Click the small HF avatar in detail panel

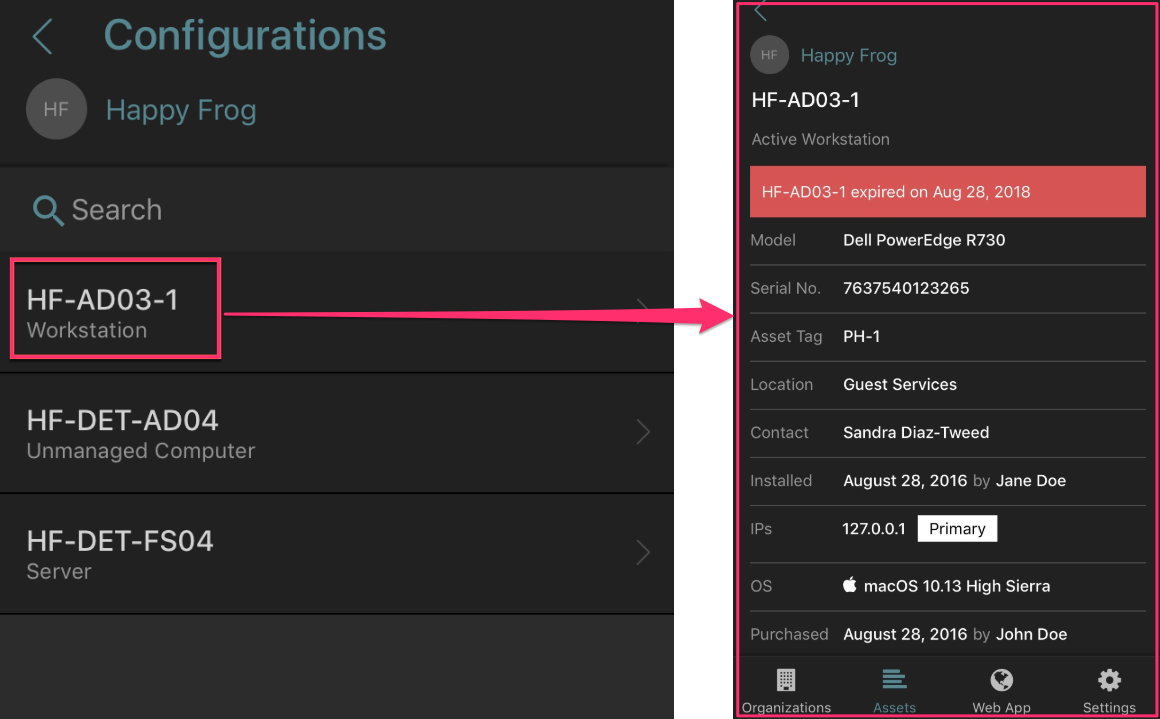point(769,55)
